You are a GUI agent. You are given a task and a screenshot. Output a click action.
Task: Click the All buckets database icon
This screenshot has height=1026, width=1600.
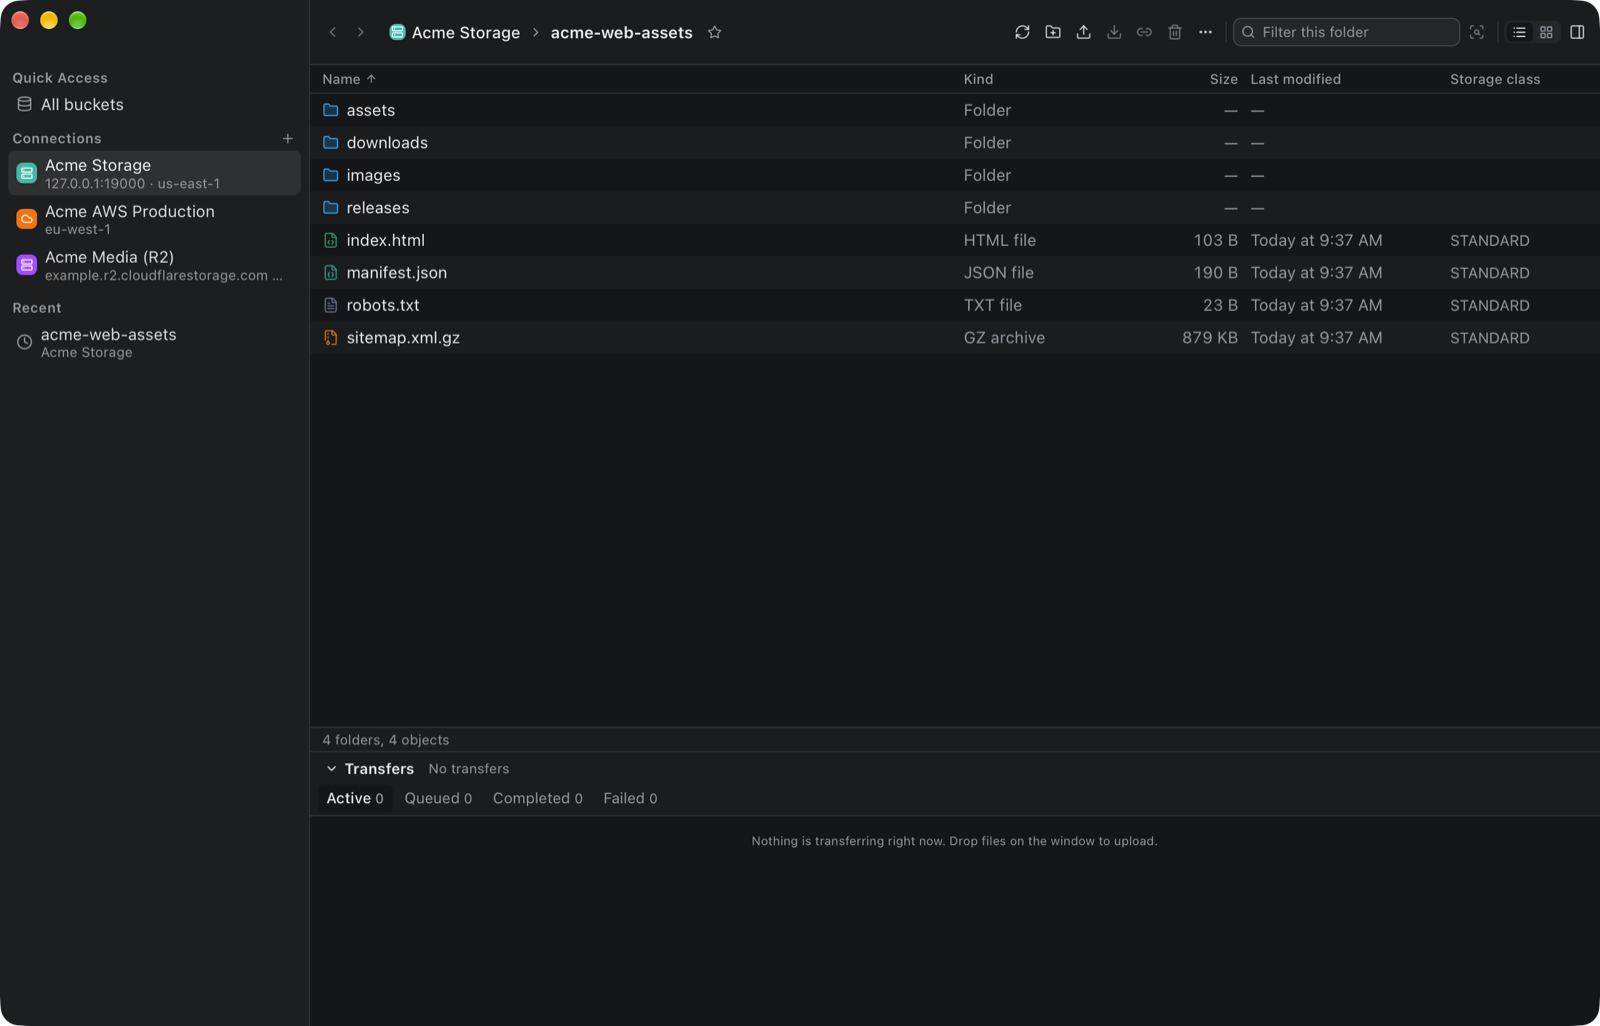tap(24, 104)
